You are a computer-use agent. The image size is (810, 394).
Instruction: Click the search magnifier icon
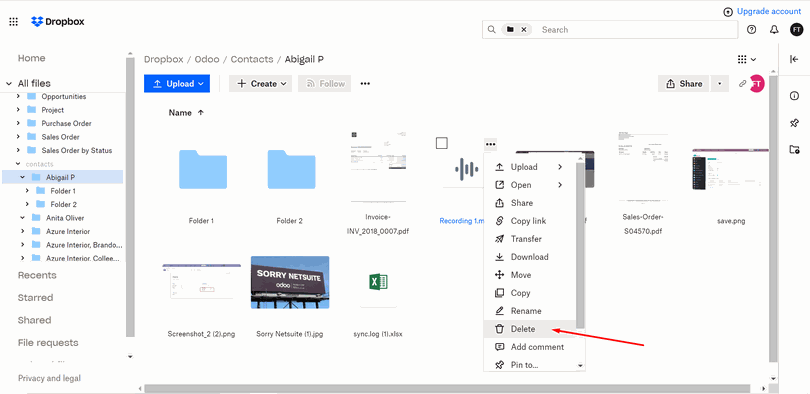(x=491, y=29)
